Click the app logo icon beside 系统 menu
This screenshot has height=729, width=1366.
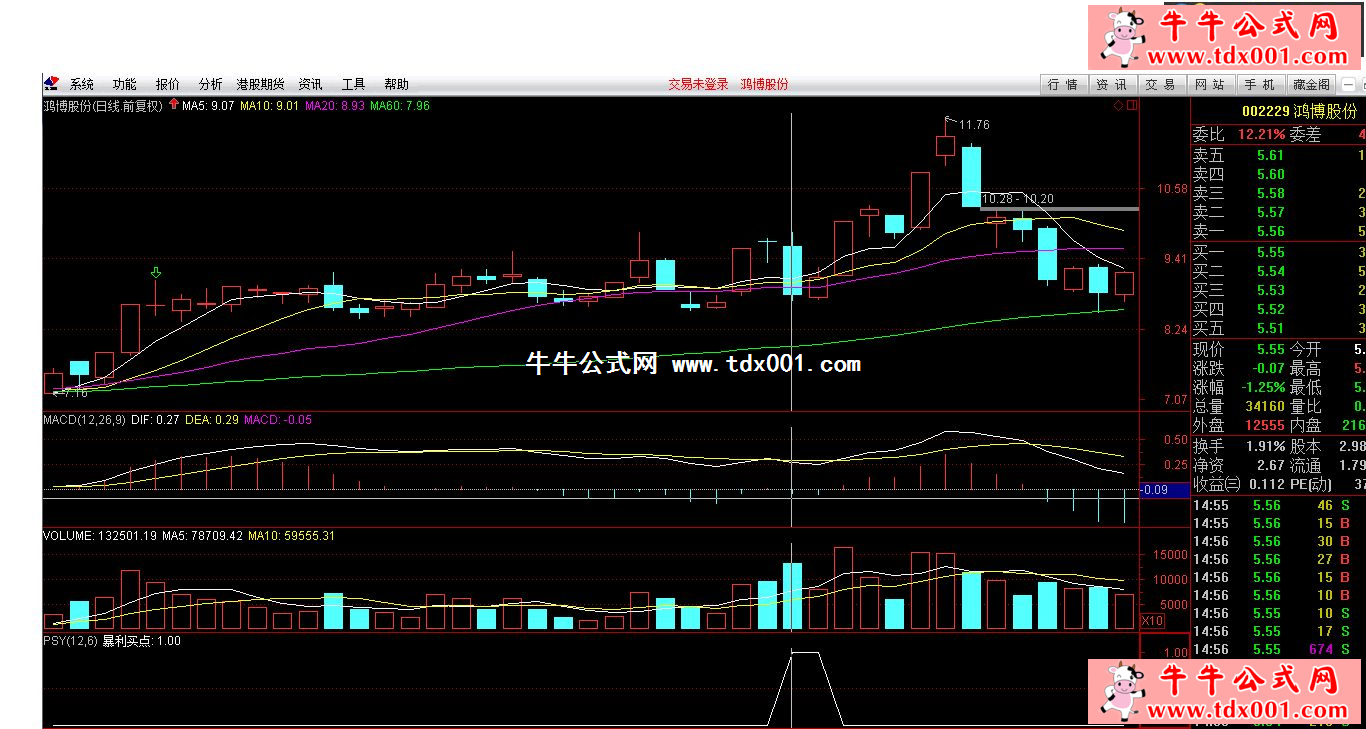pyautogui.click(x=51, y=84)
